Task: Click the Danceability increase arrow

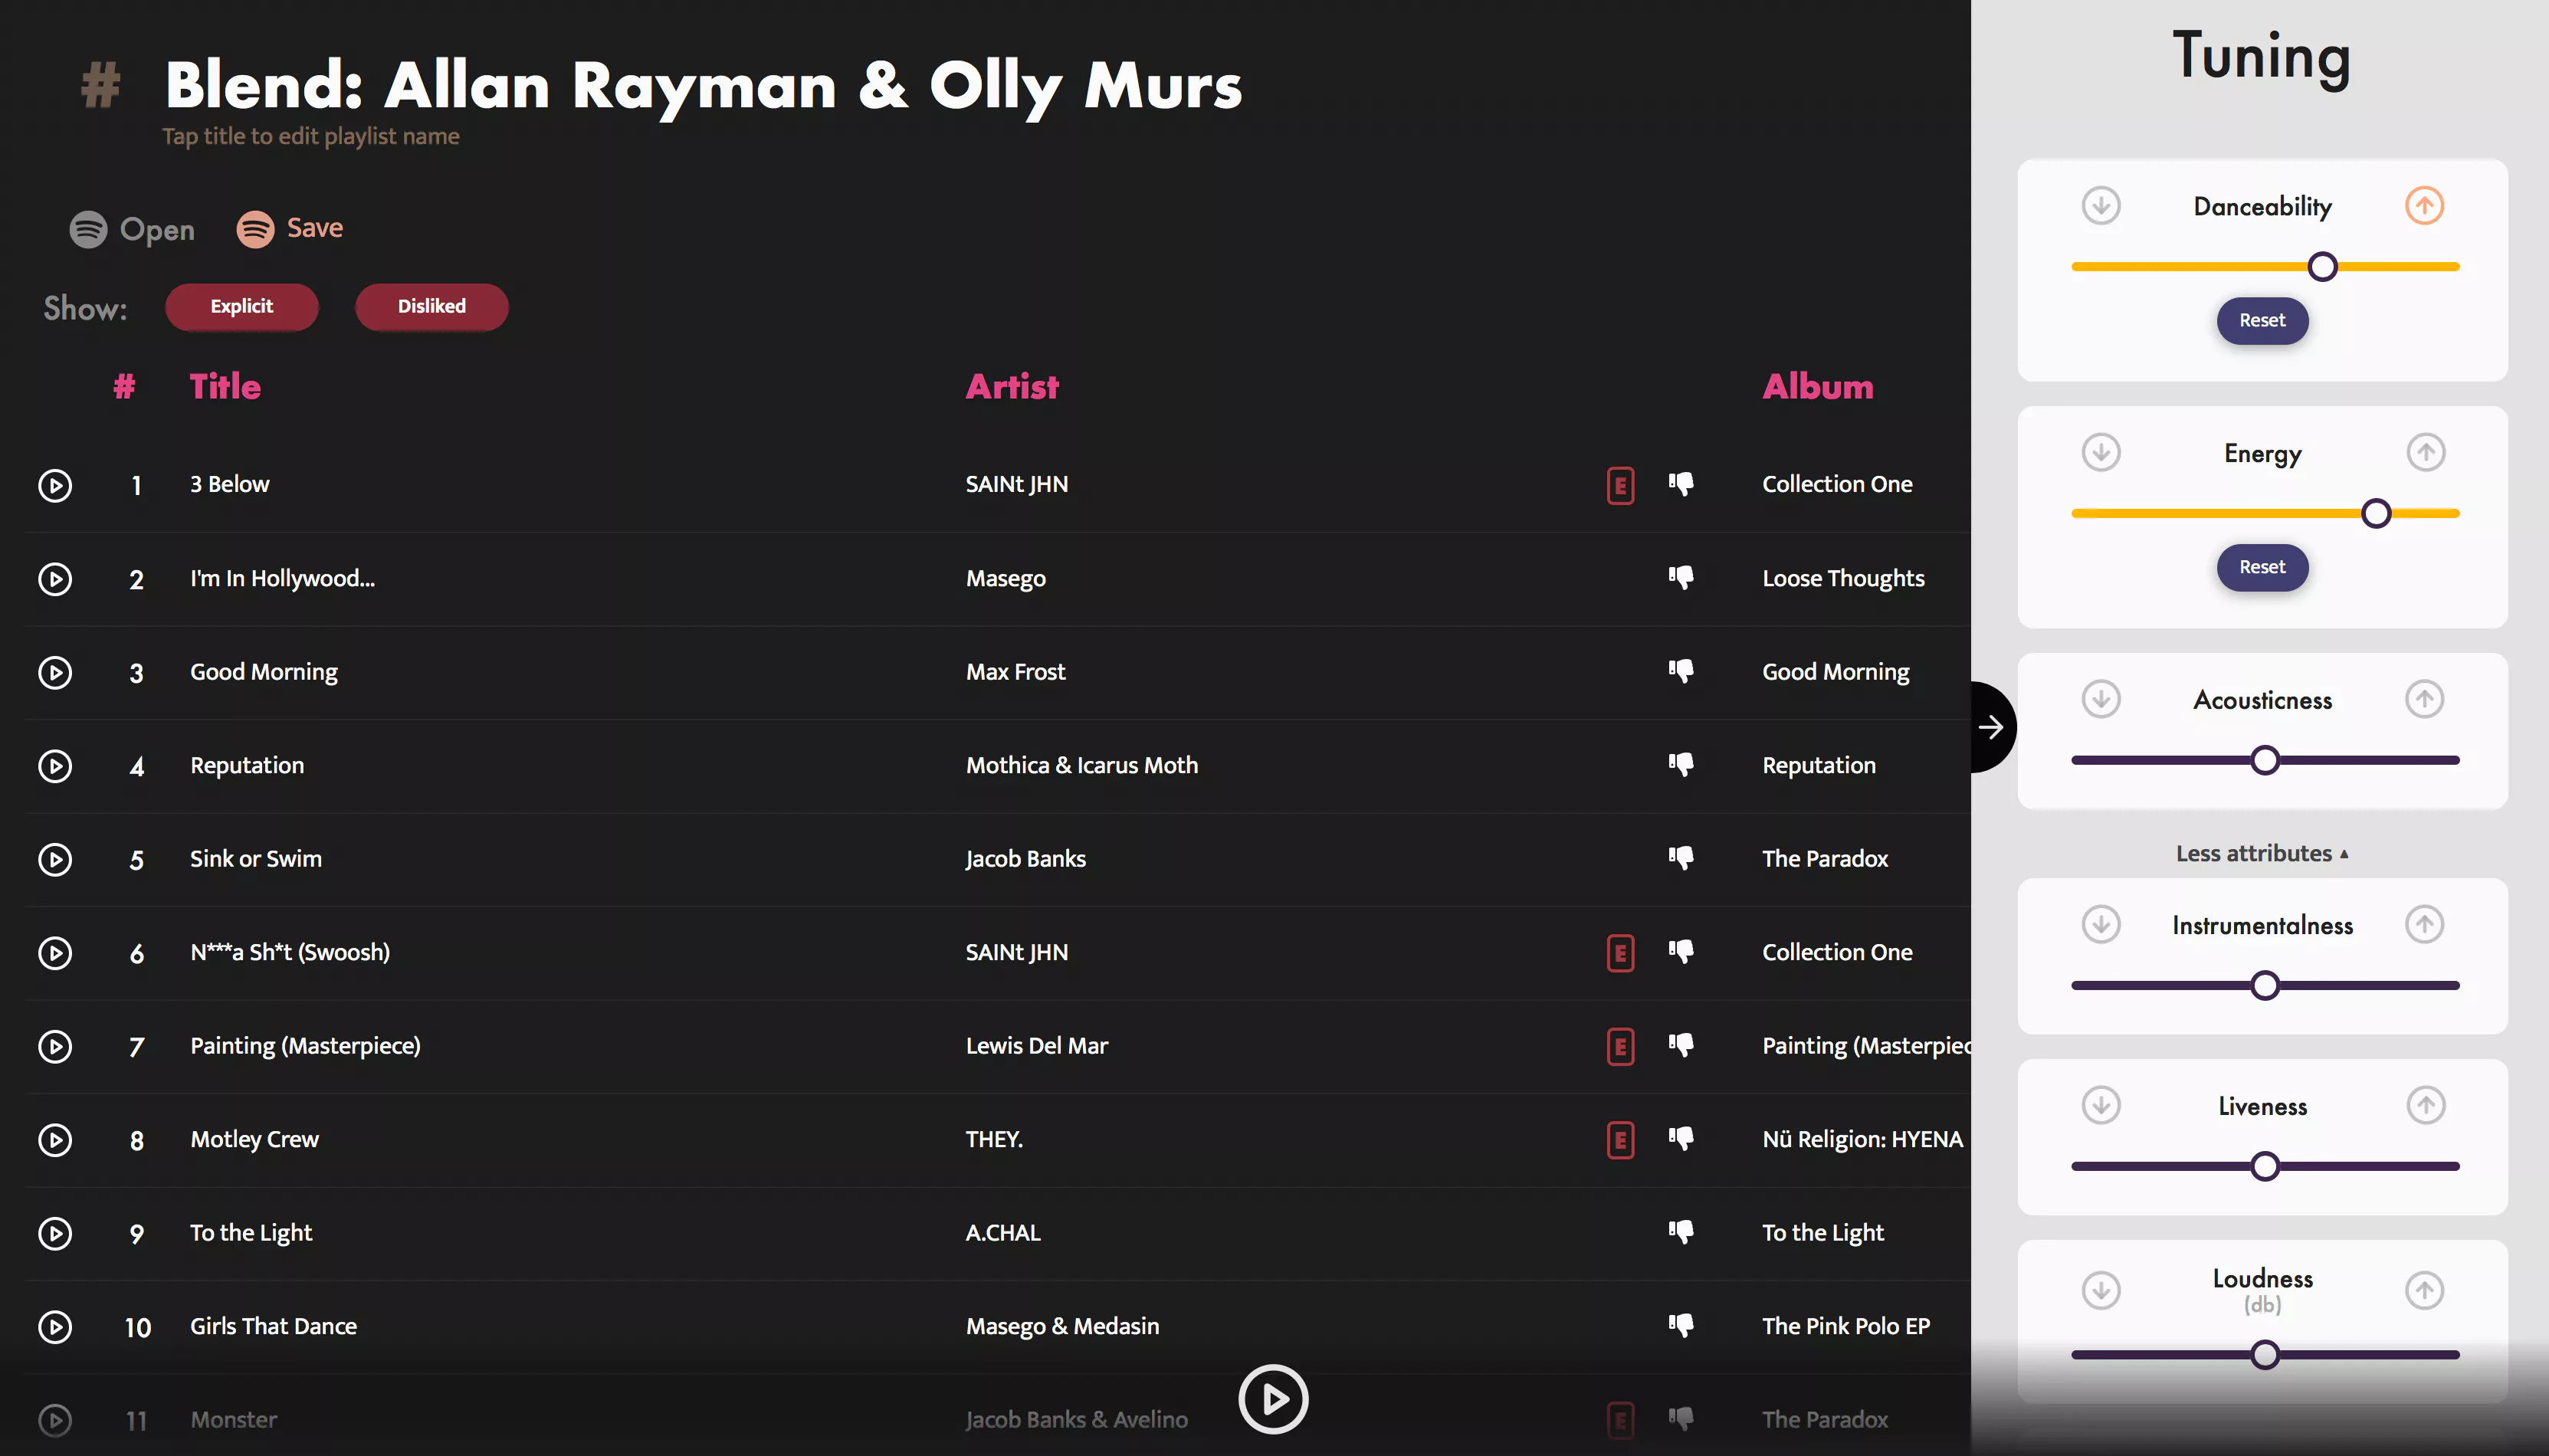Action: click(x=2424, y=206)
